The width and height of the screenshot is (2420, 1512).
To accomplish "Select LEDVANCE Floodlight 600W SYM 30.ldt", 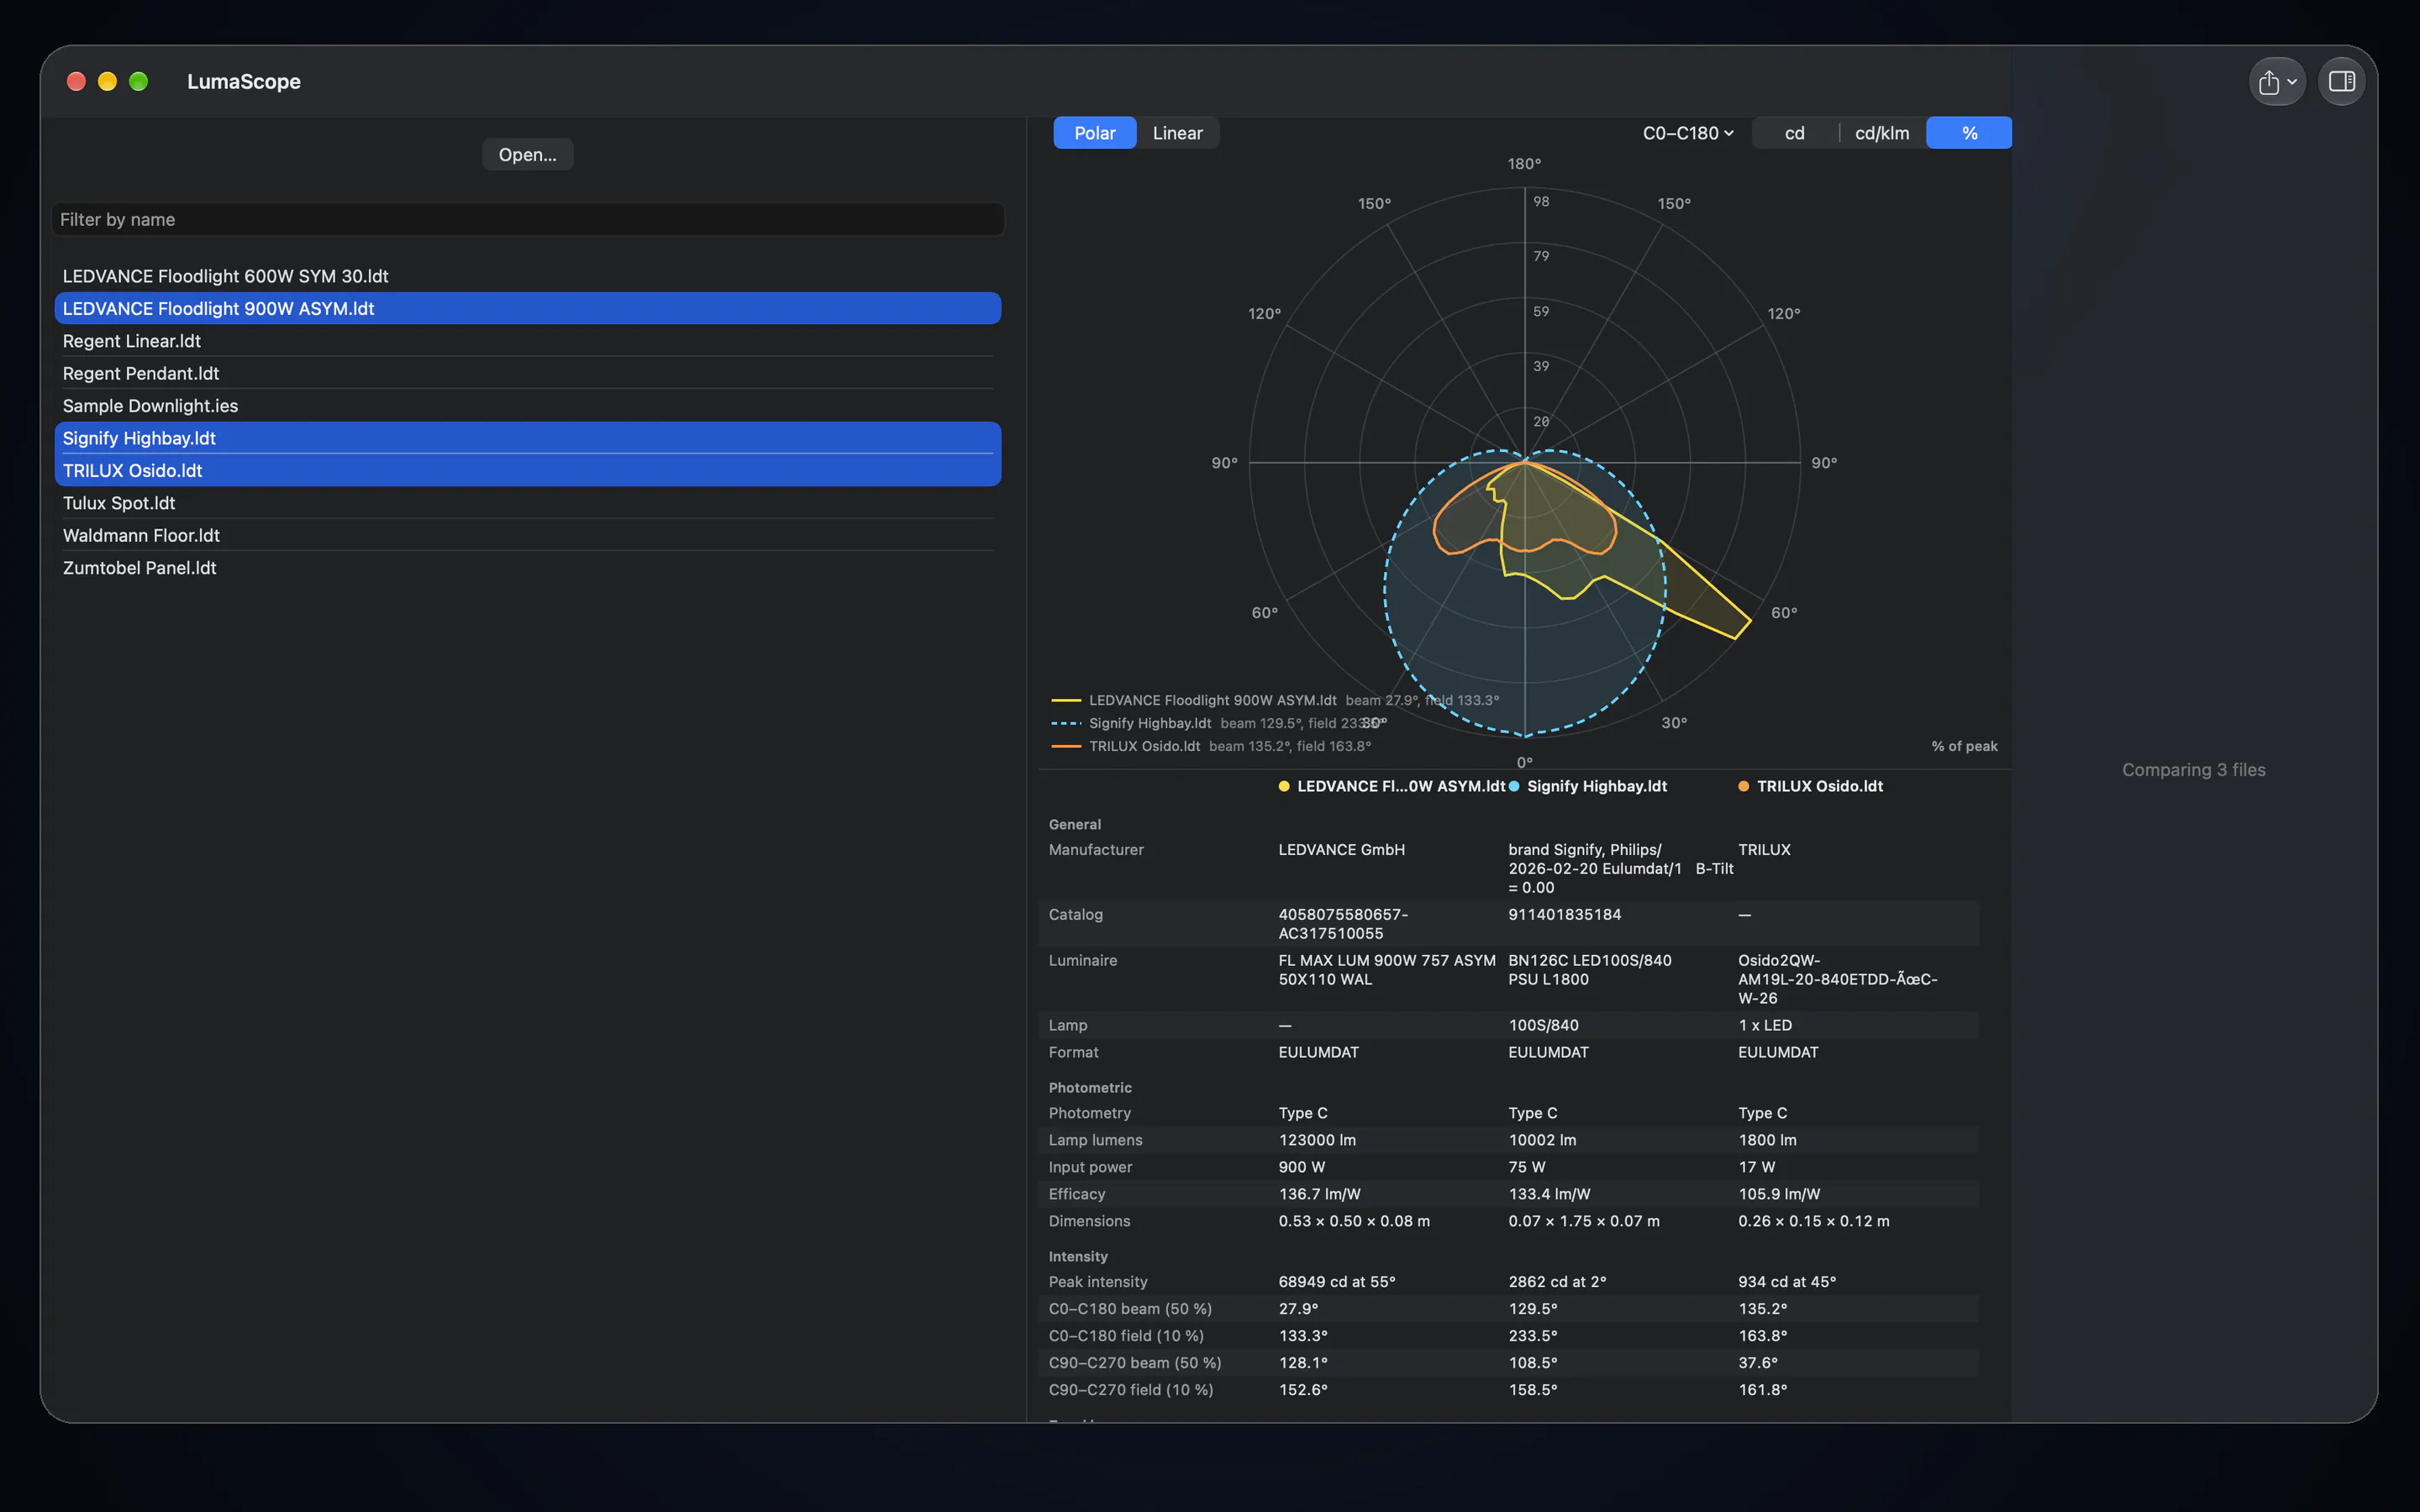I will tap(528, 276).
